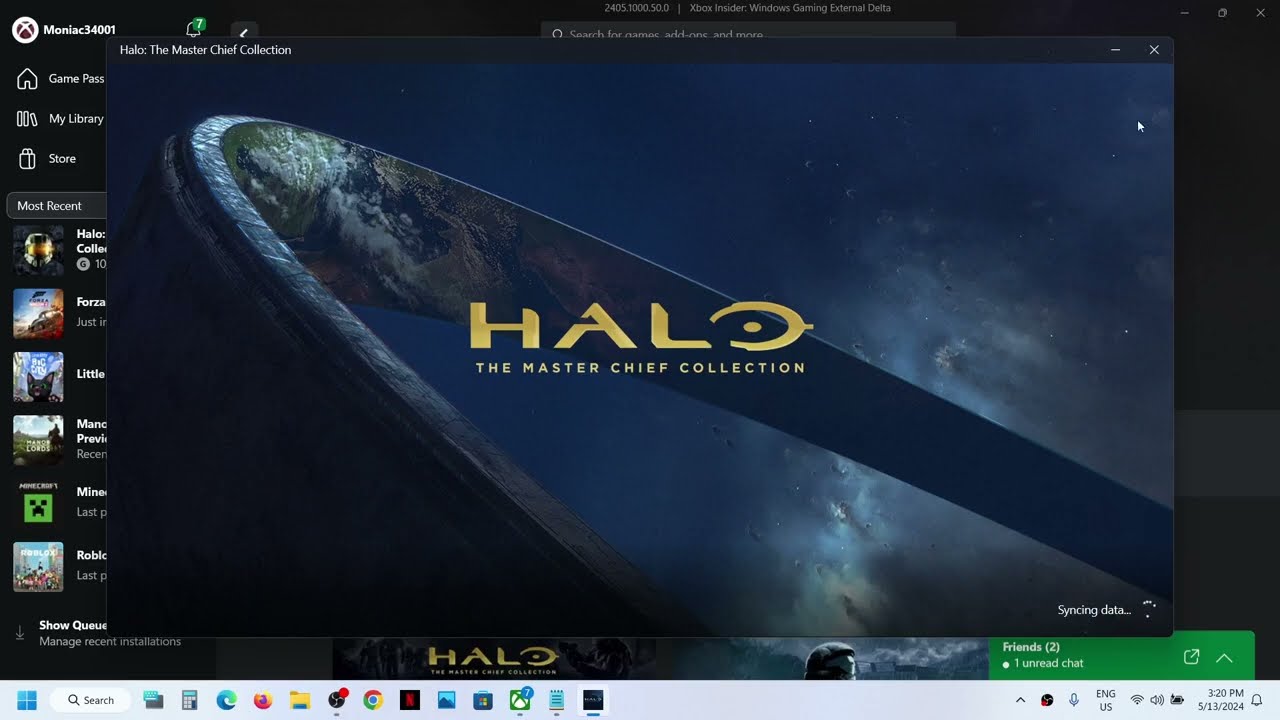Screen dimensions: 1280x720
Task: Check battery status in system tray
Action: click(x=1177, y=700)
